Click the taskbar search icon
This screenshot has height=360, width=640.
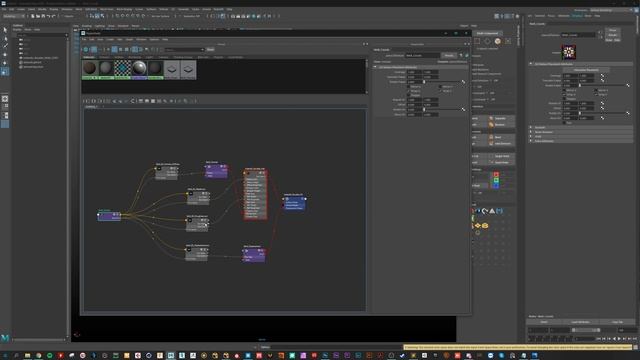tap(16, 356)
